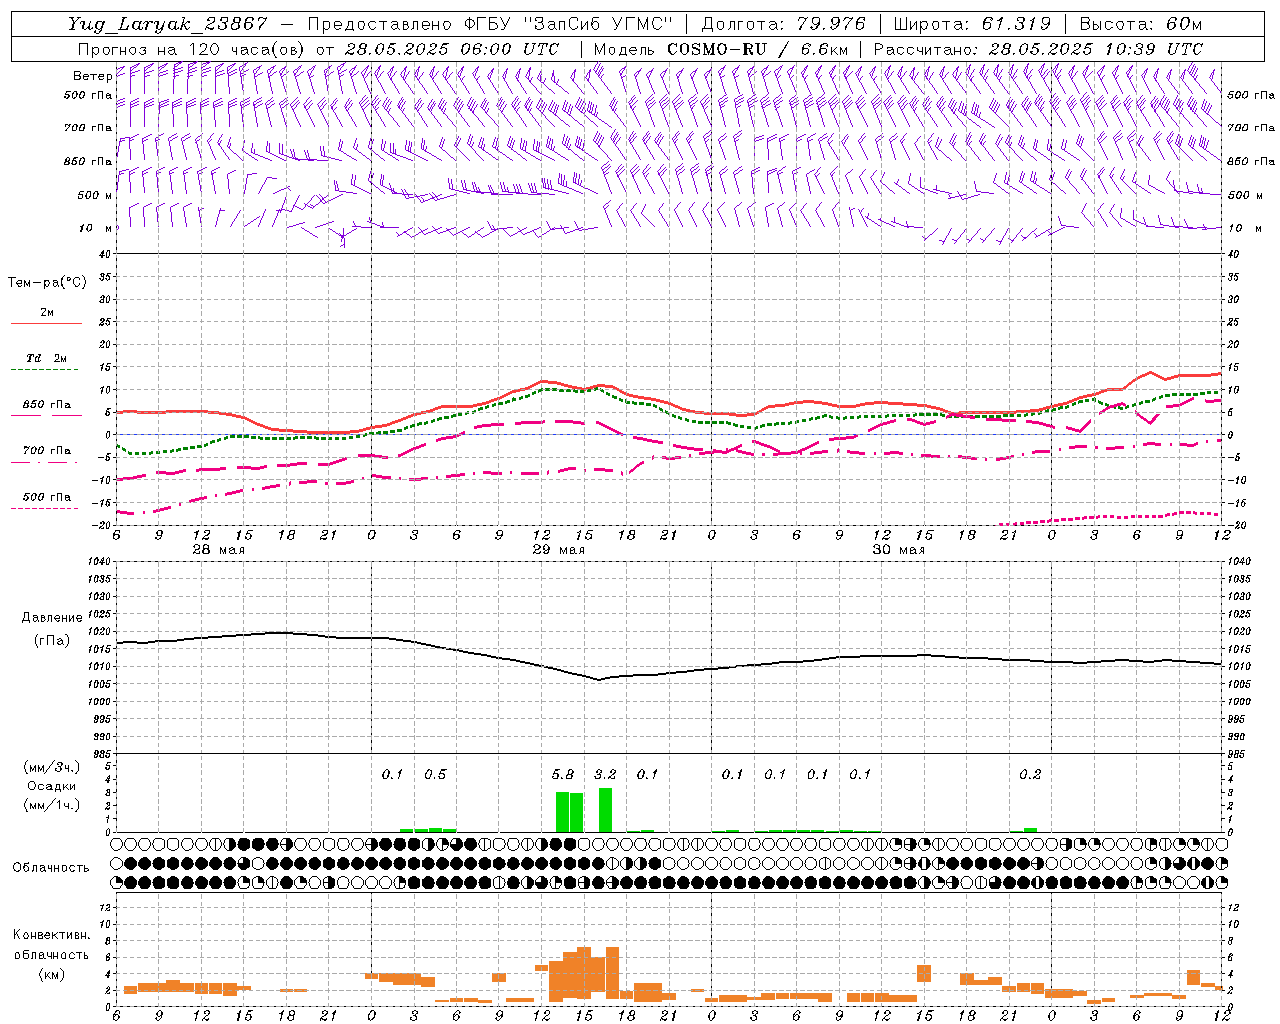Click the Давление pressure panel label
Viewport: 1280px width, 1024px height.
[52, 618]
